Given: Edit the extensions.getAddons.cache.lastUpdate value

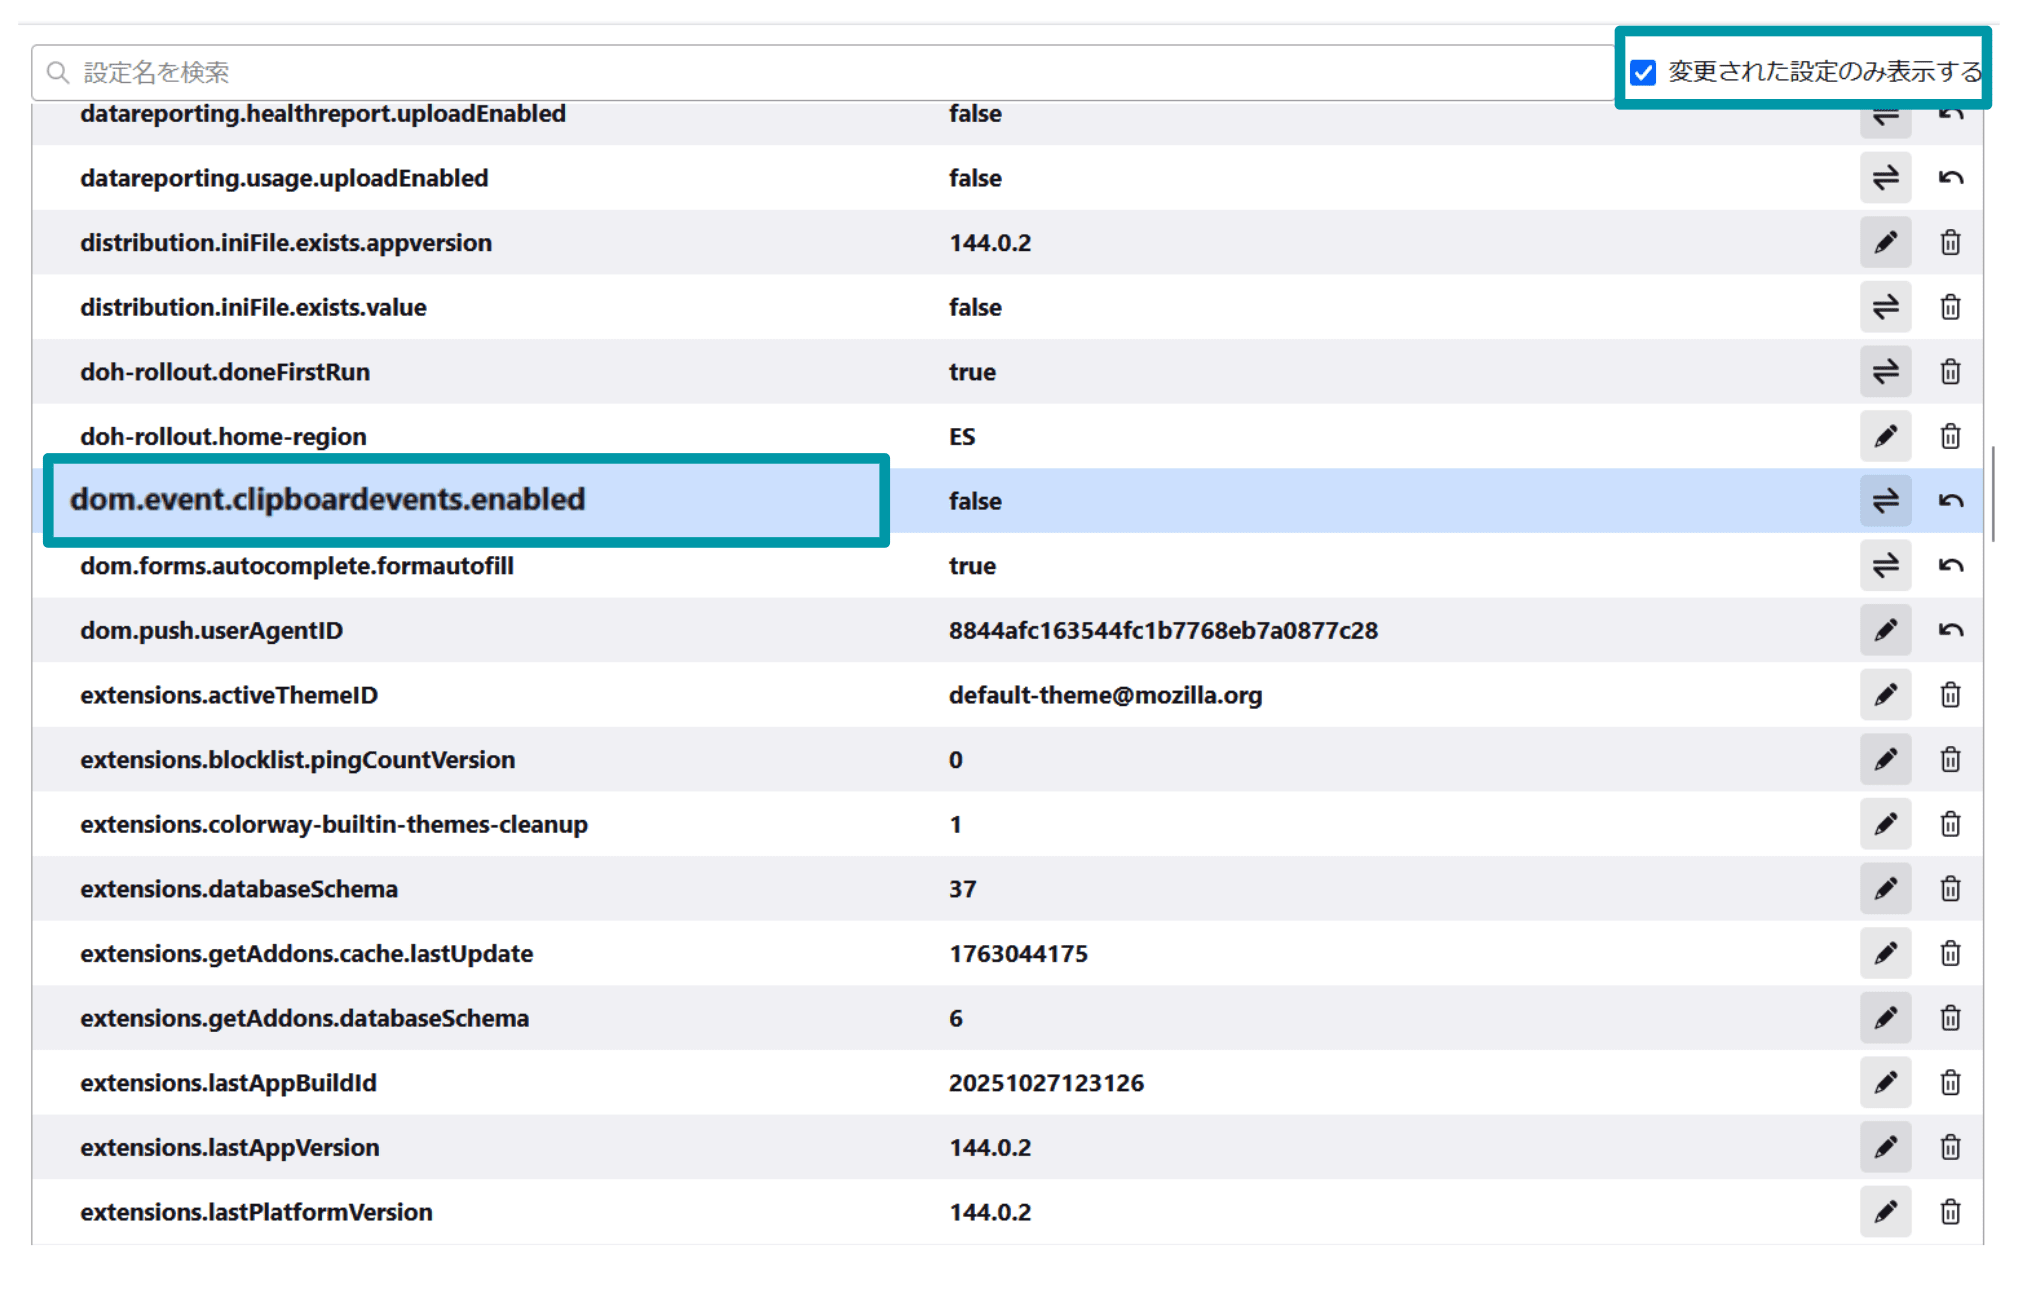Looking at the screenshot, I should tap(1886, 953).
